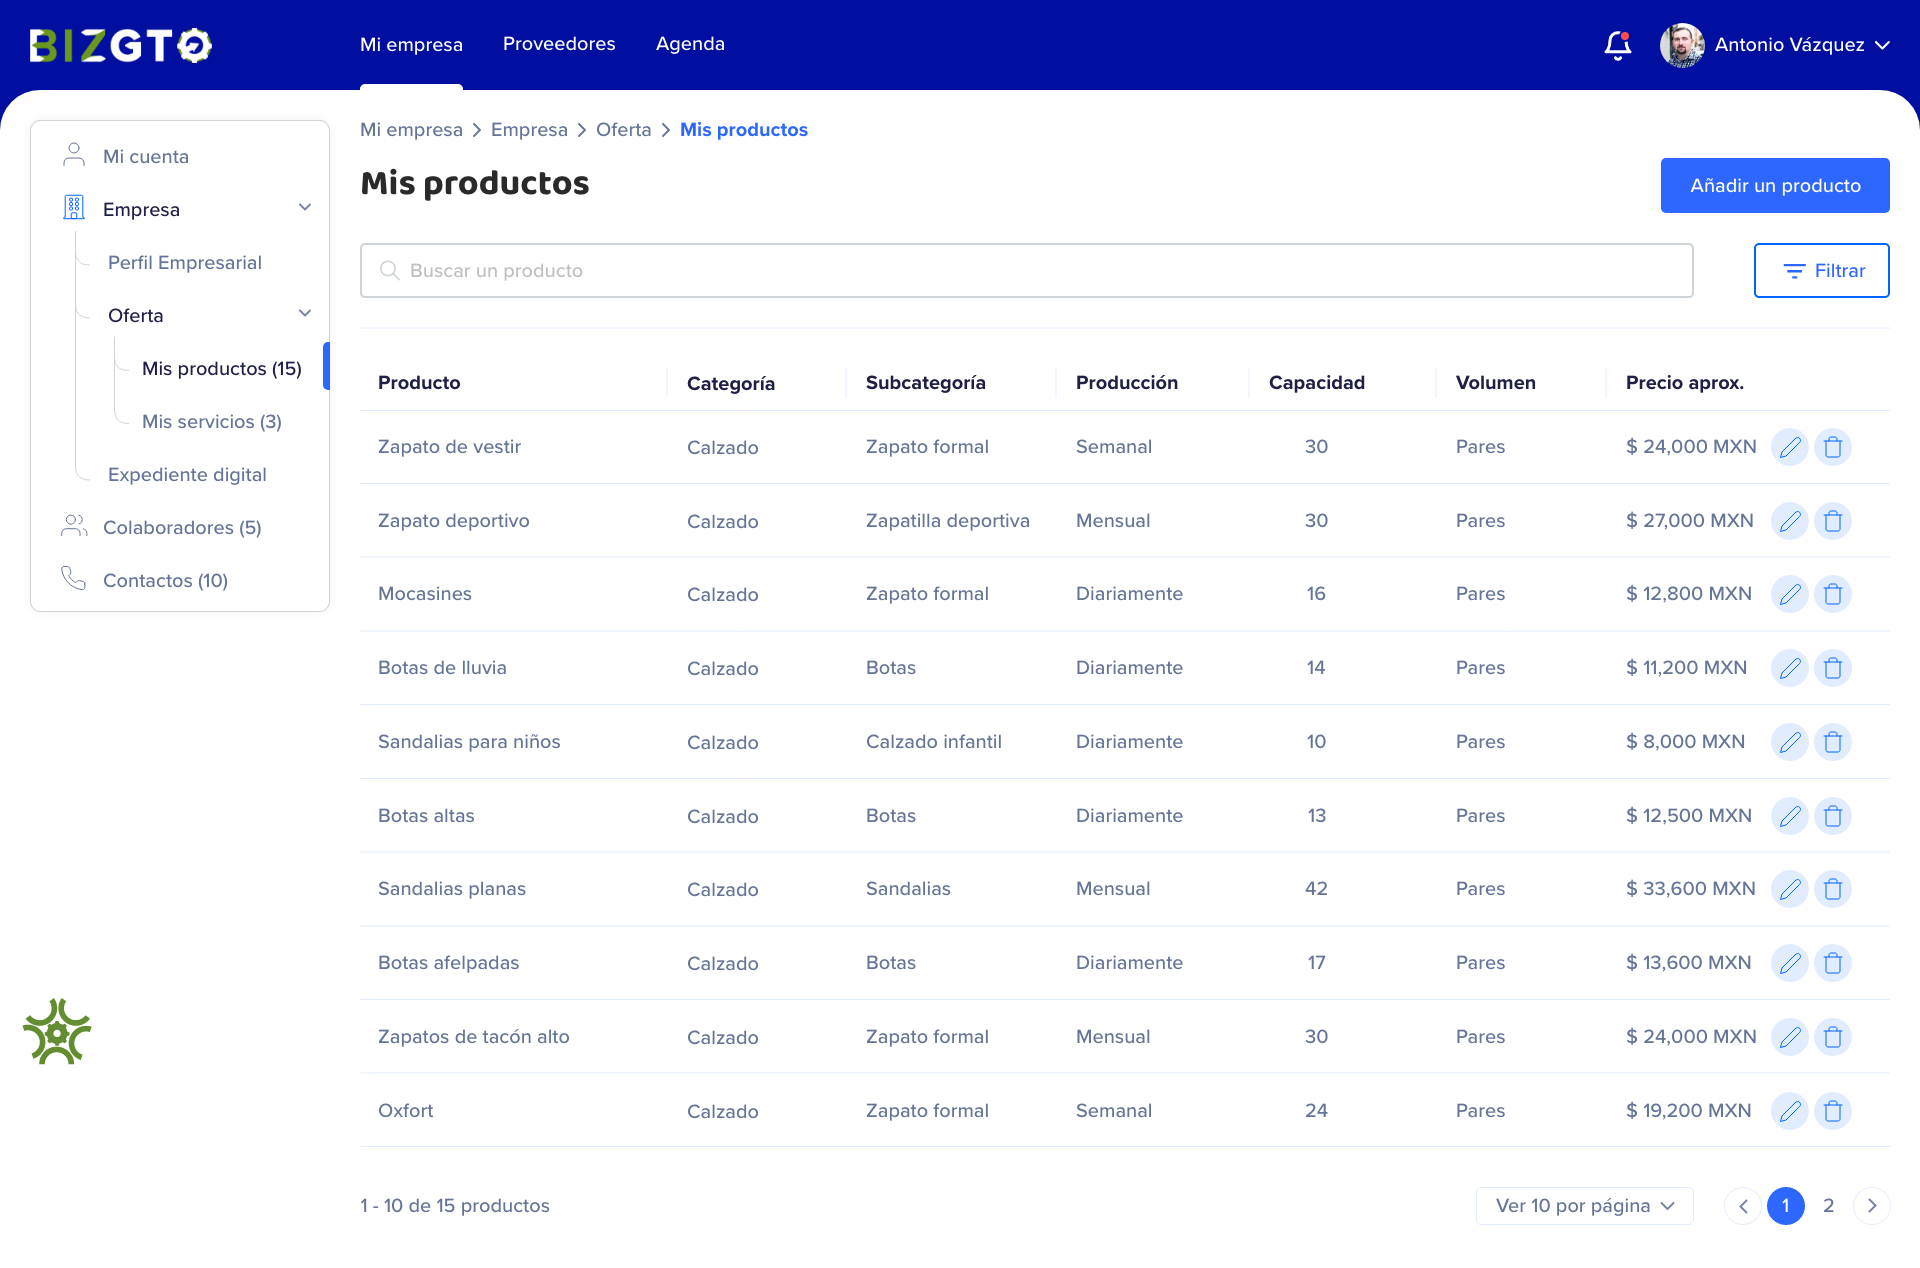This screenshot has width=1920, height=1268.
Task: Click the search magnifier in product search bar
Action: pyautogui.click(x=389, y=270)
